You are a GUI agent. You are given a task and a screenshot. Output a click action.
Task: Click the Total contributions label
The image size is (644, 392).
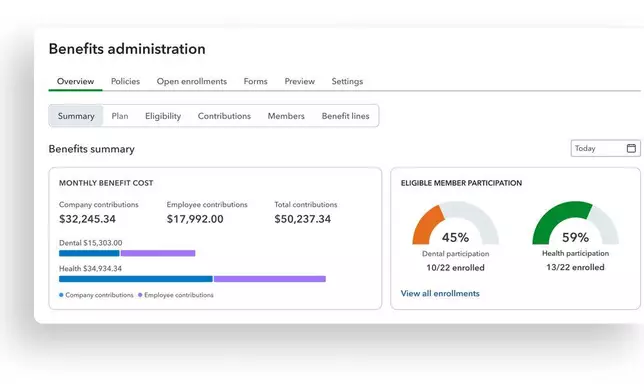(306, 205)
